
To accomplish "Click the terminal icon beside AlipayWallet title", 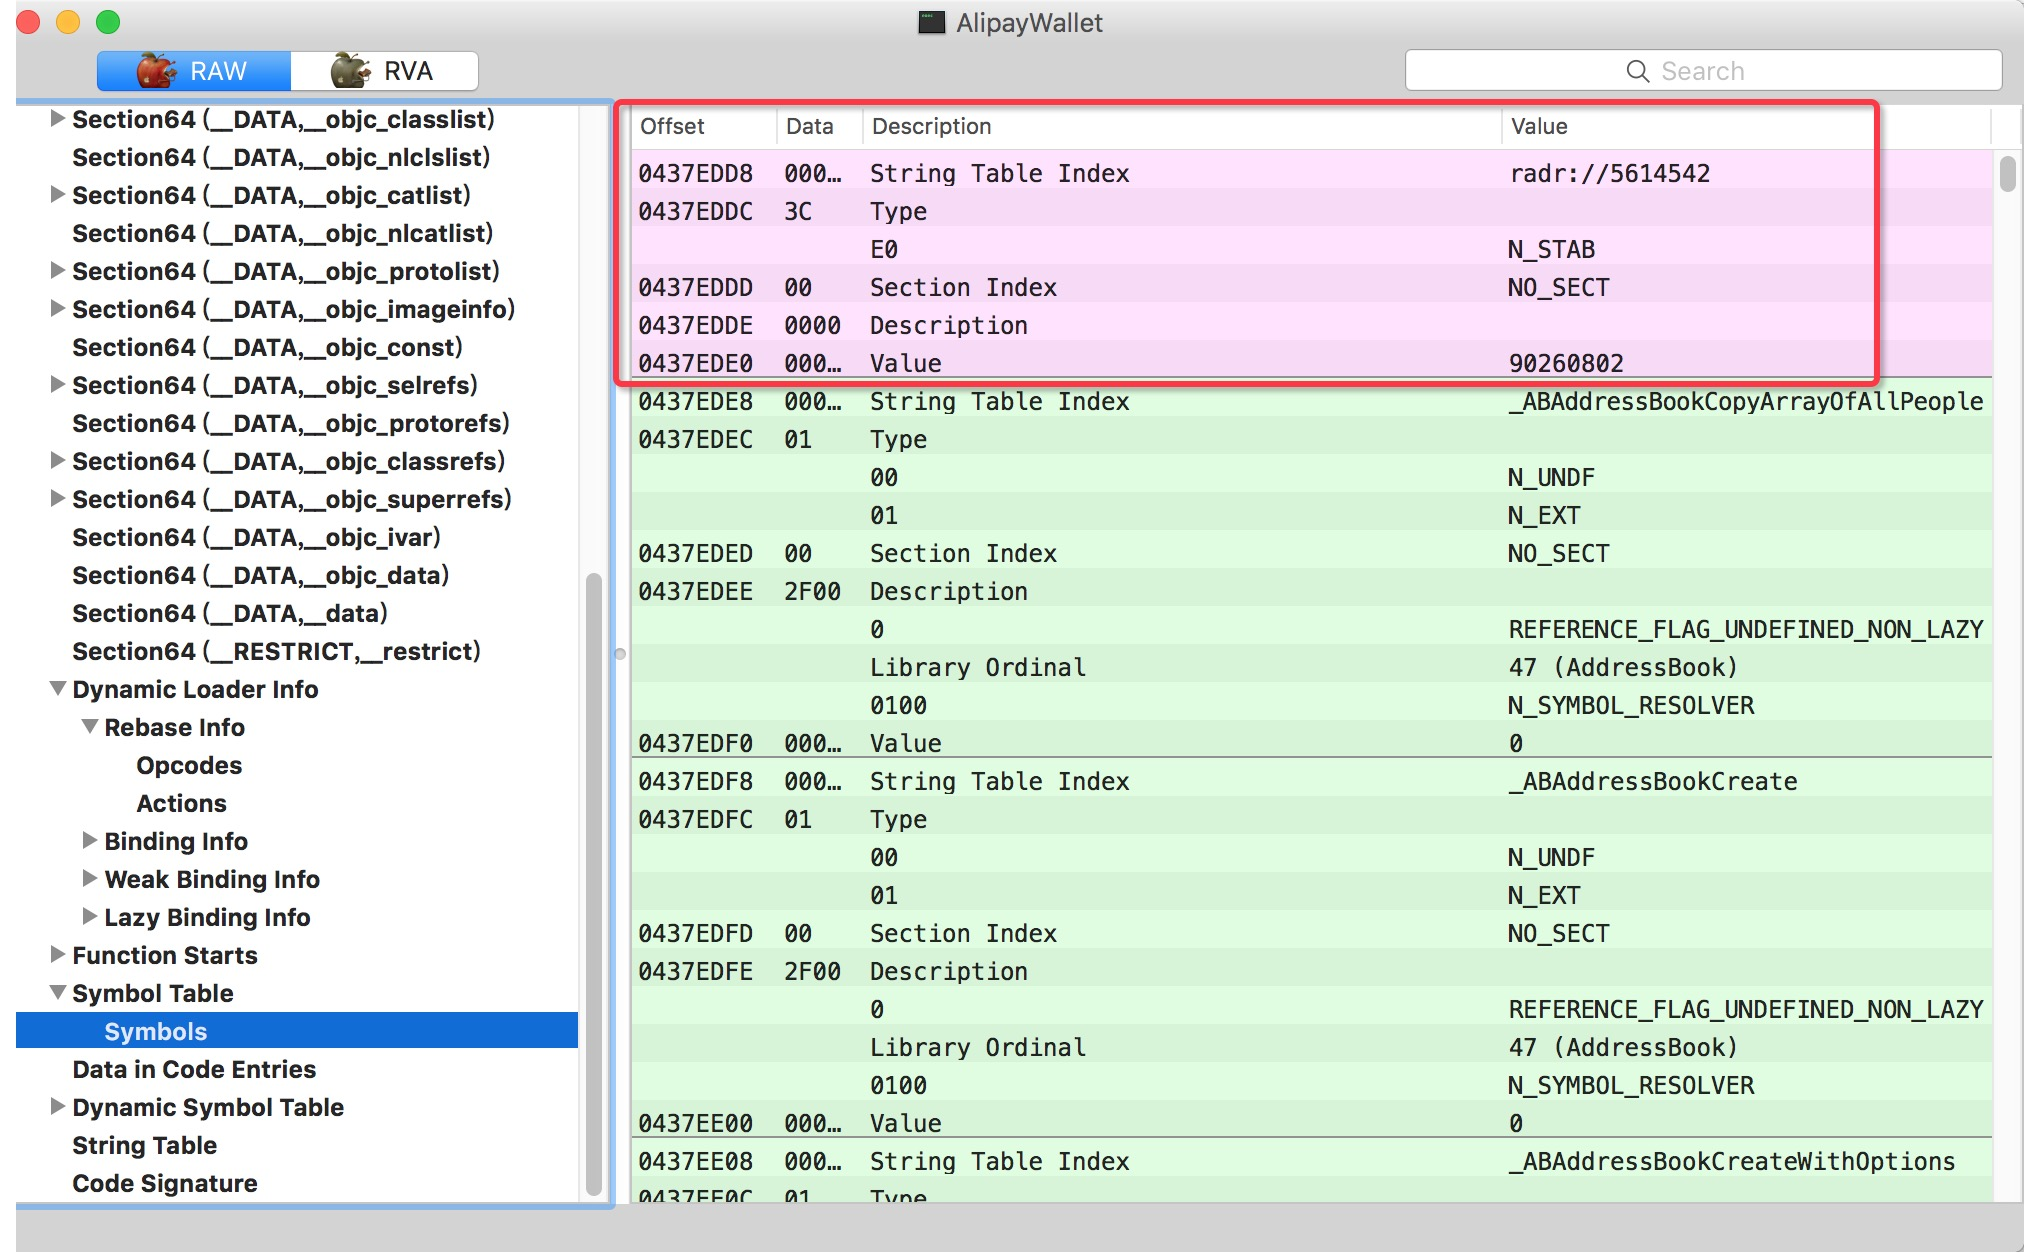I will [x=931, y=23].
